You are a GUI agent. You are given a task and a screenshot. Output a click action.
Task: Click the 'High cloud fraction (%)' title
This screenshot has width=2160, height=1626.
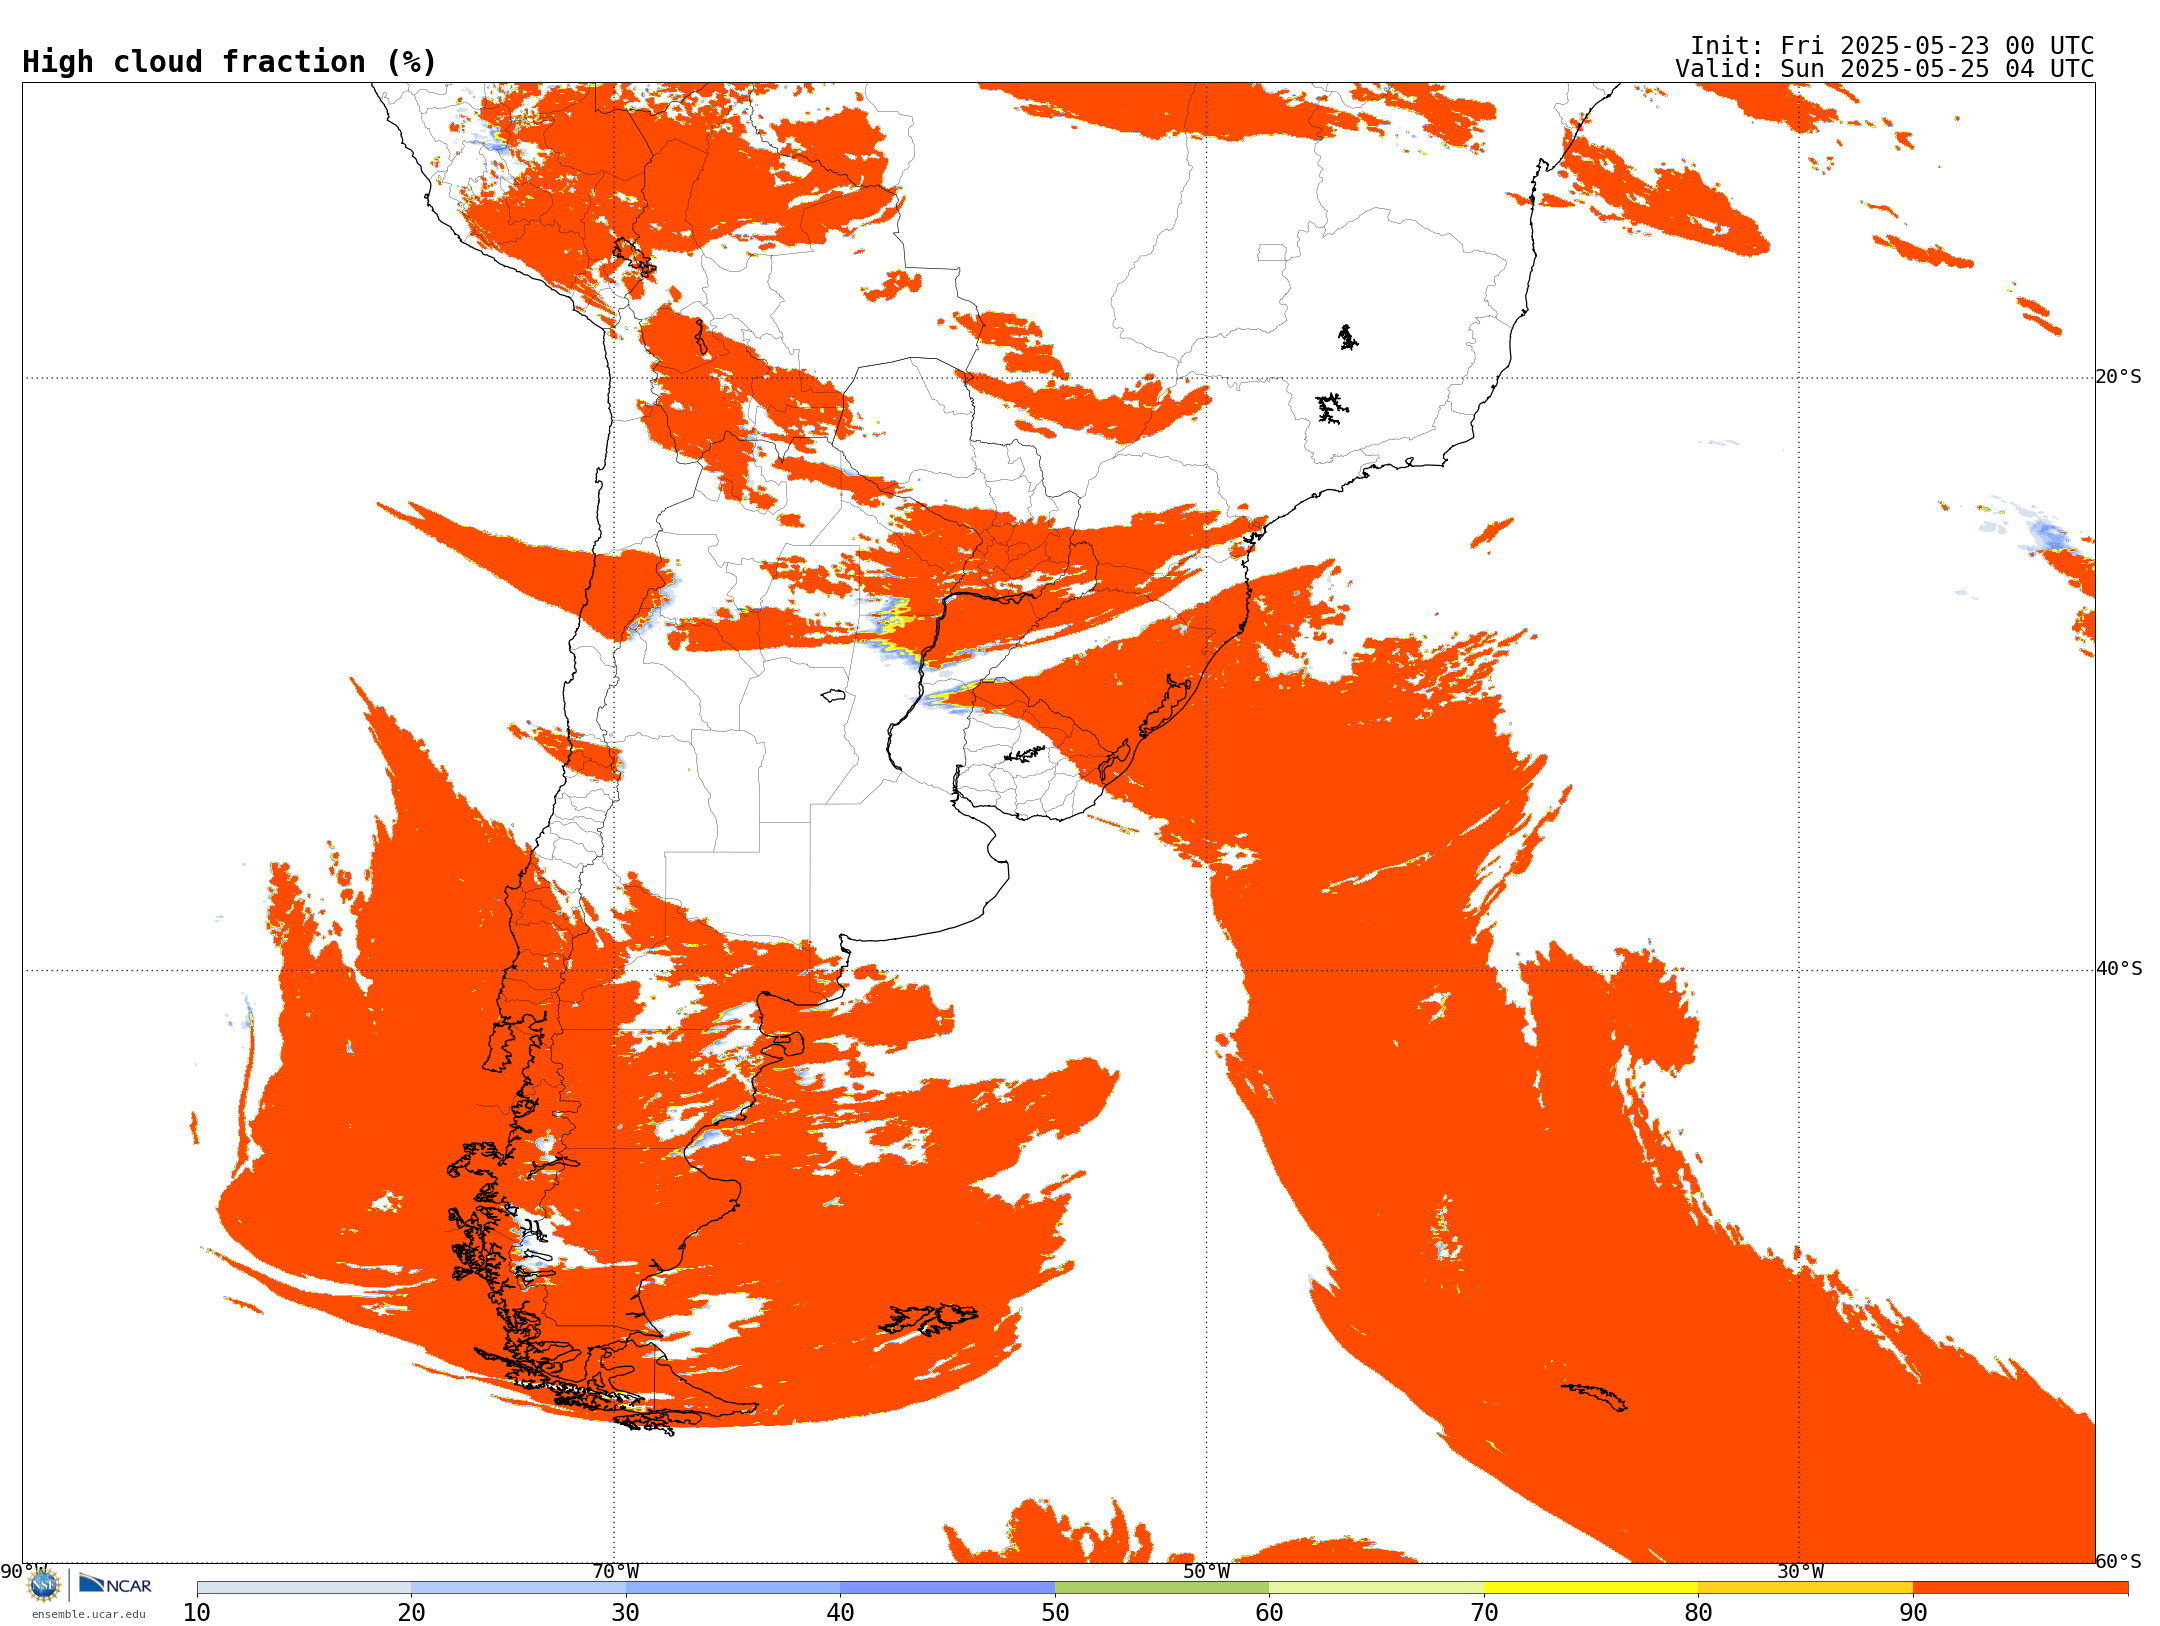[x=229, y=62]
